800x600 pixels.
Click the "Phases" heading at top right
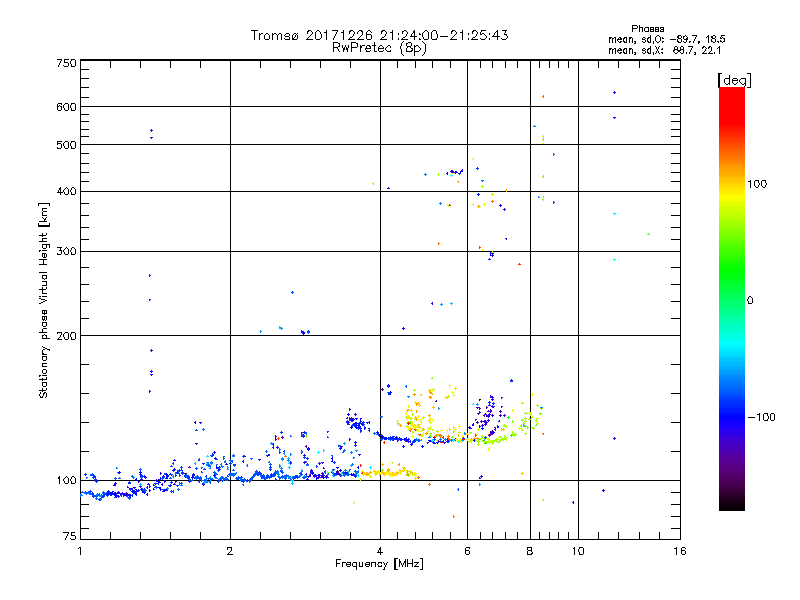647,29
